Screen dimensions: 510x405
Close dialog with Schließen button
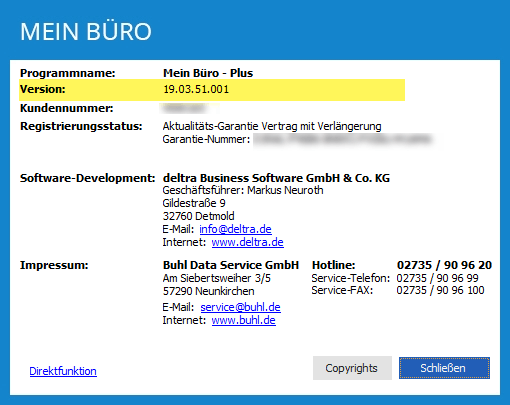[x=444, y=368]
